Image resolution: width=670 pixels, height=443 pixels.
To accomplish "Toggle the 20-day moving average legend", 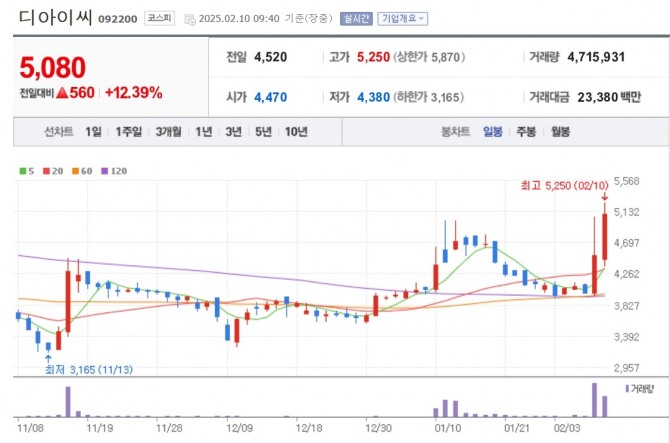I will (x=53, y=171).
